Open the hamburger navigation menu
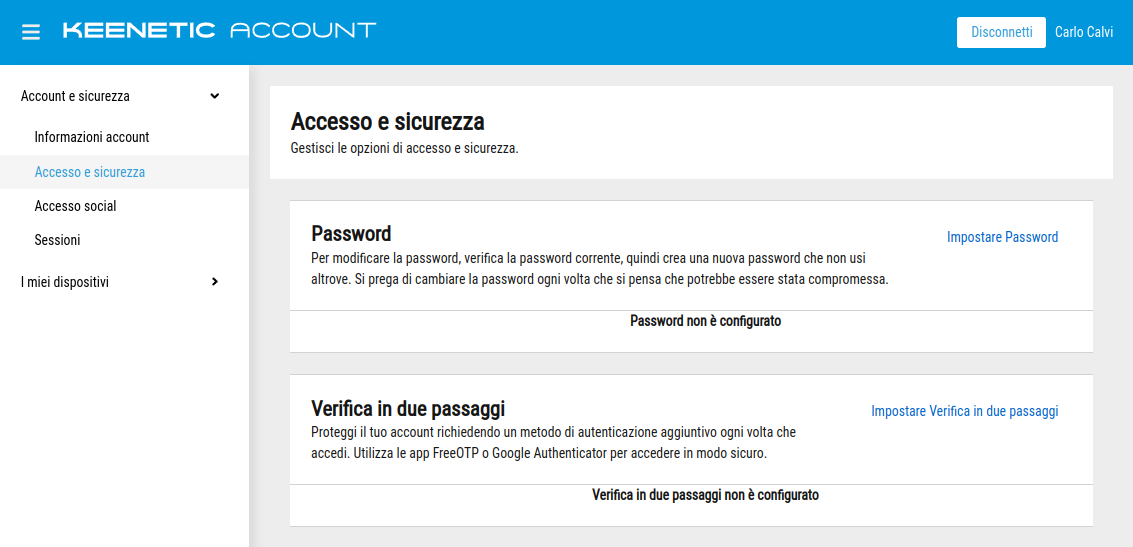Screen dimensions: 1133x547 (x=31, y=32)
